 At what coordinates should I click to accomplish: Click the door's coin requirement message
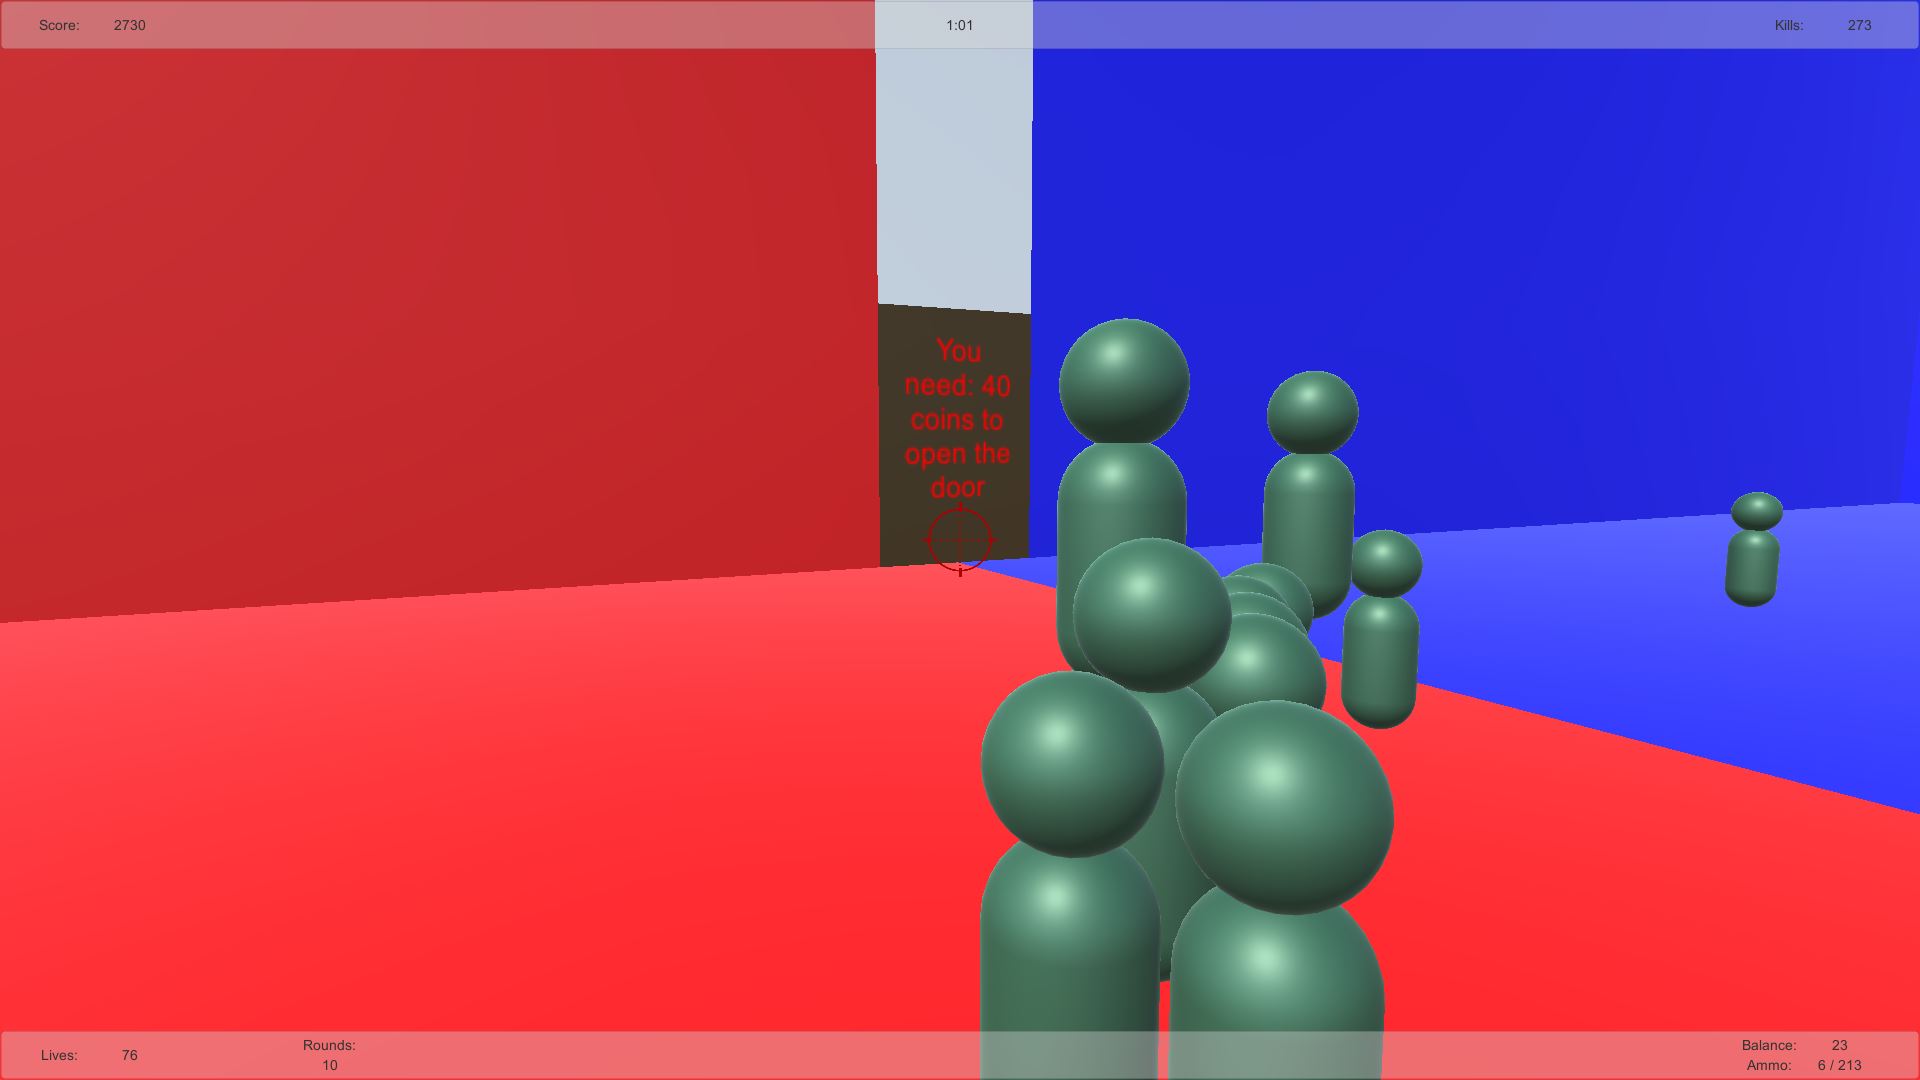(957, 419)
